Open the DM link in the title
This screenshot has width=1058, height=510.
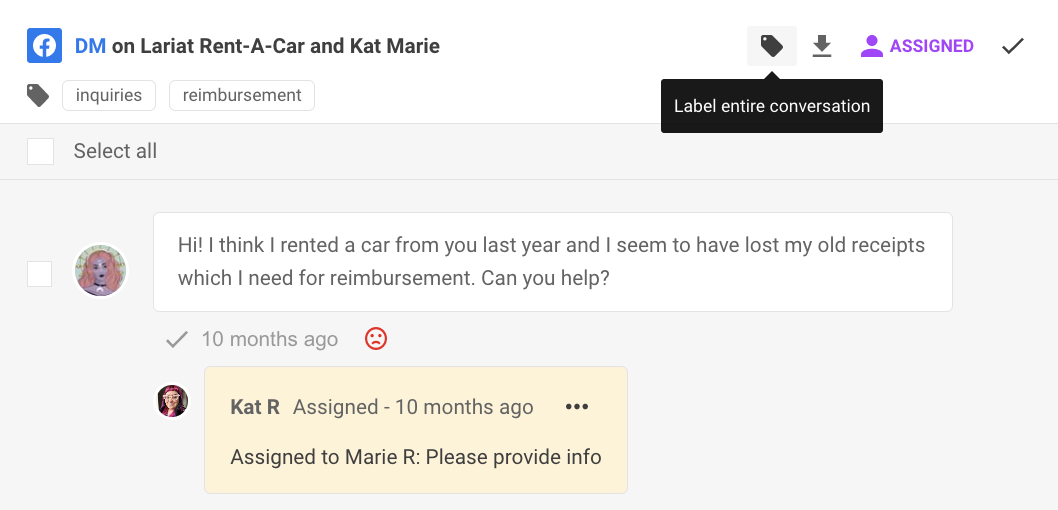pyautogui.click(x=90, y=46)
